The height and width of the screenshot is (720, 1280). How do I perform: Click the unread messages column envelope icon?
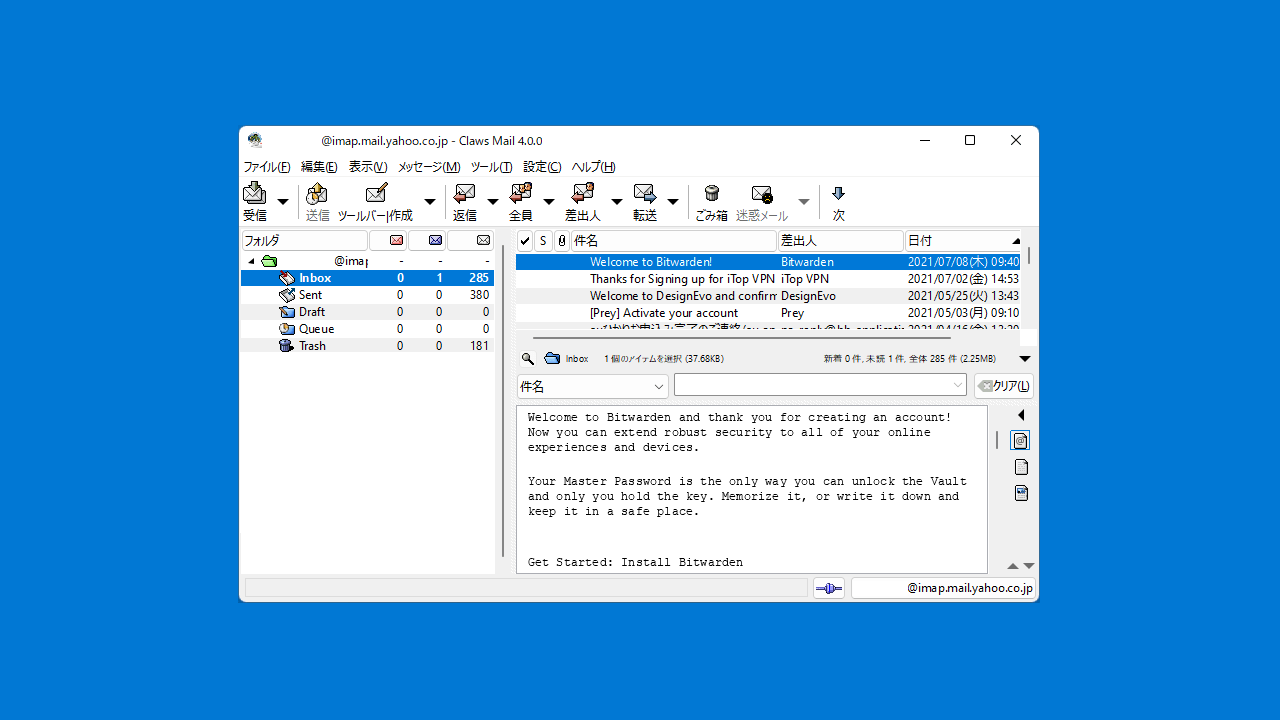tap(435, 240)
